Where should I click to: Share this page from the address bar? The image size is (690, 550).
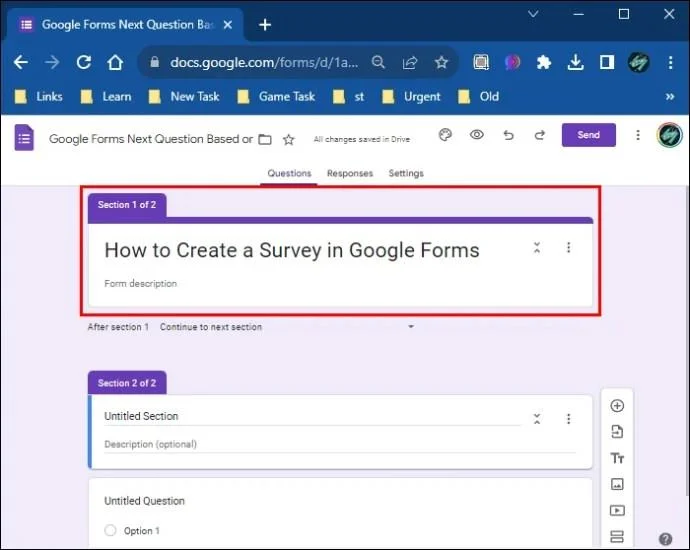pos(410,62)
